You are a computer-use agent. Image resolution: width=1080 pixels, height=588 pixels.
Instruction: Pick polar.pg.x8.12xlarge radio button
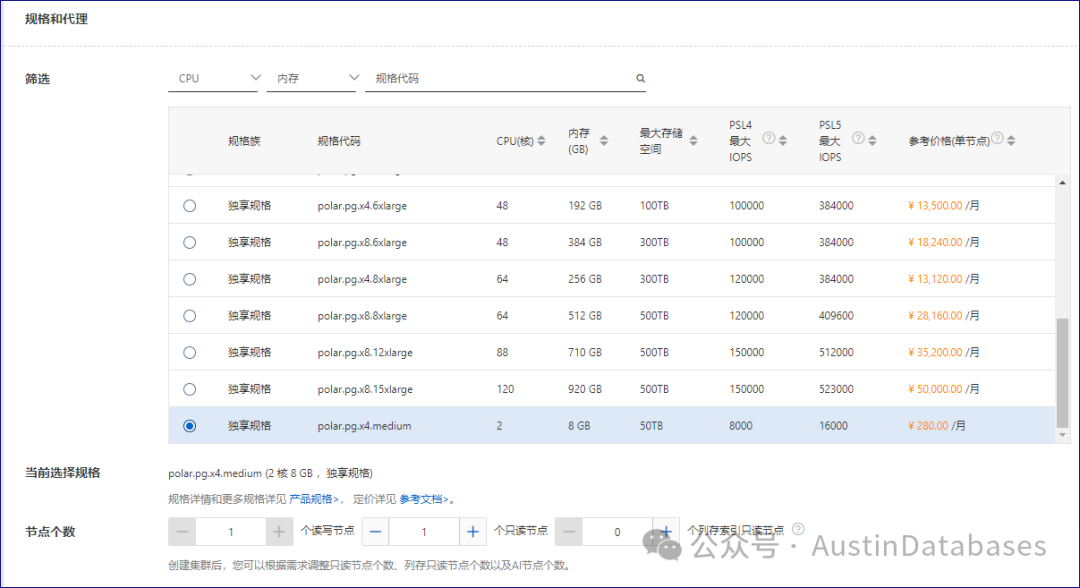coord(189,353)
